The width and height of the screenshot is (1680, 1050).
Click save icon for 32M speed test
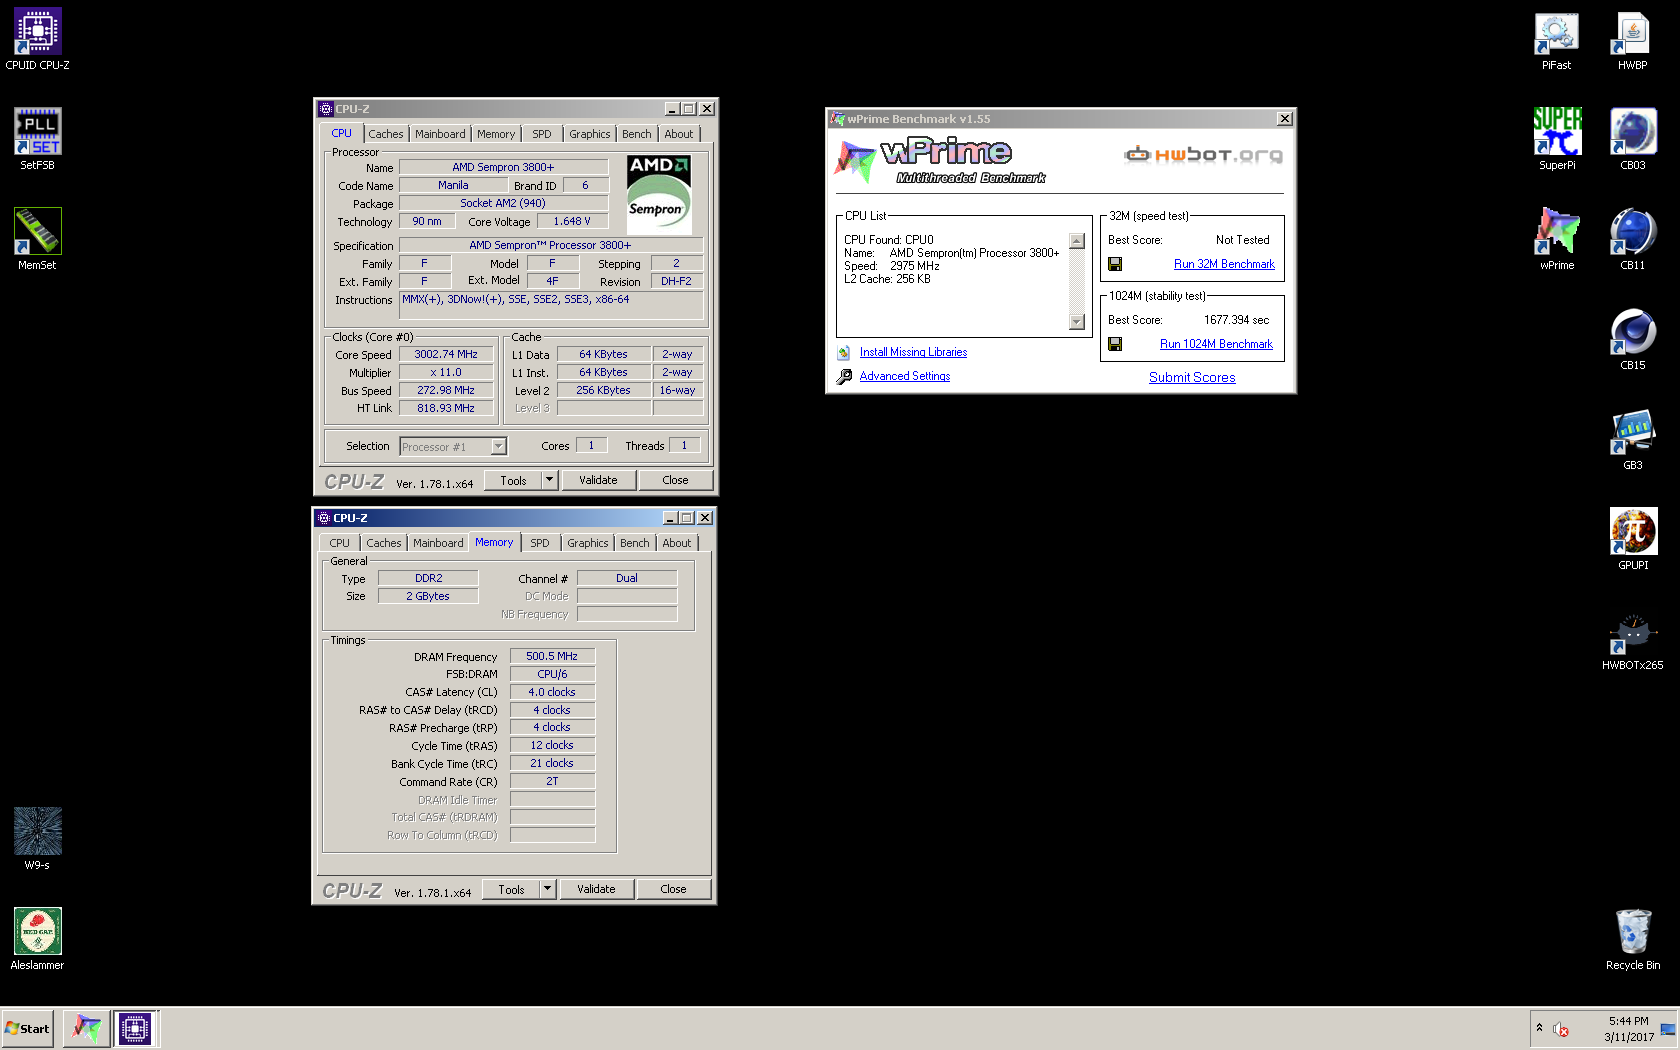pos(1115,264)
